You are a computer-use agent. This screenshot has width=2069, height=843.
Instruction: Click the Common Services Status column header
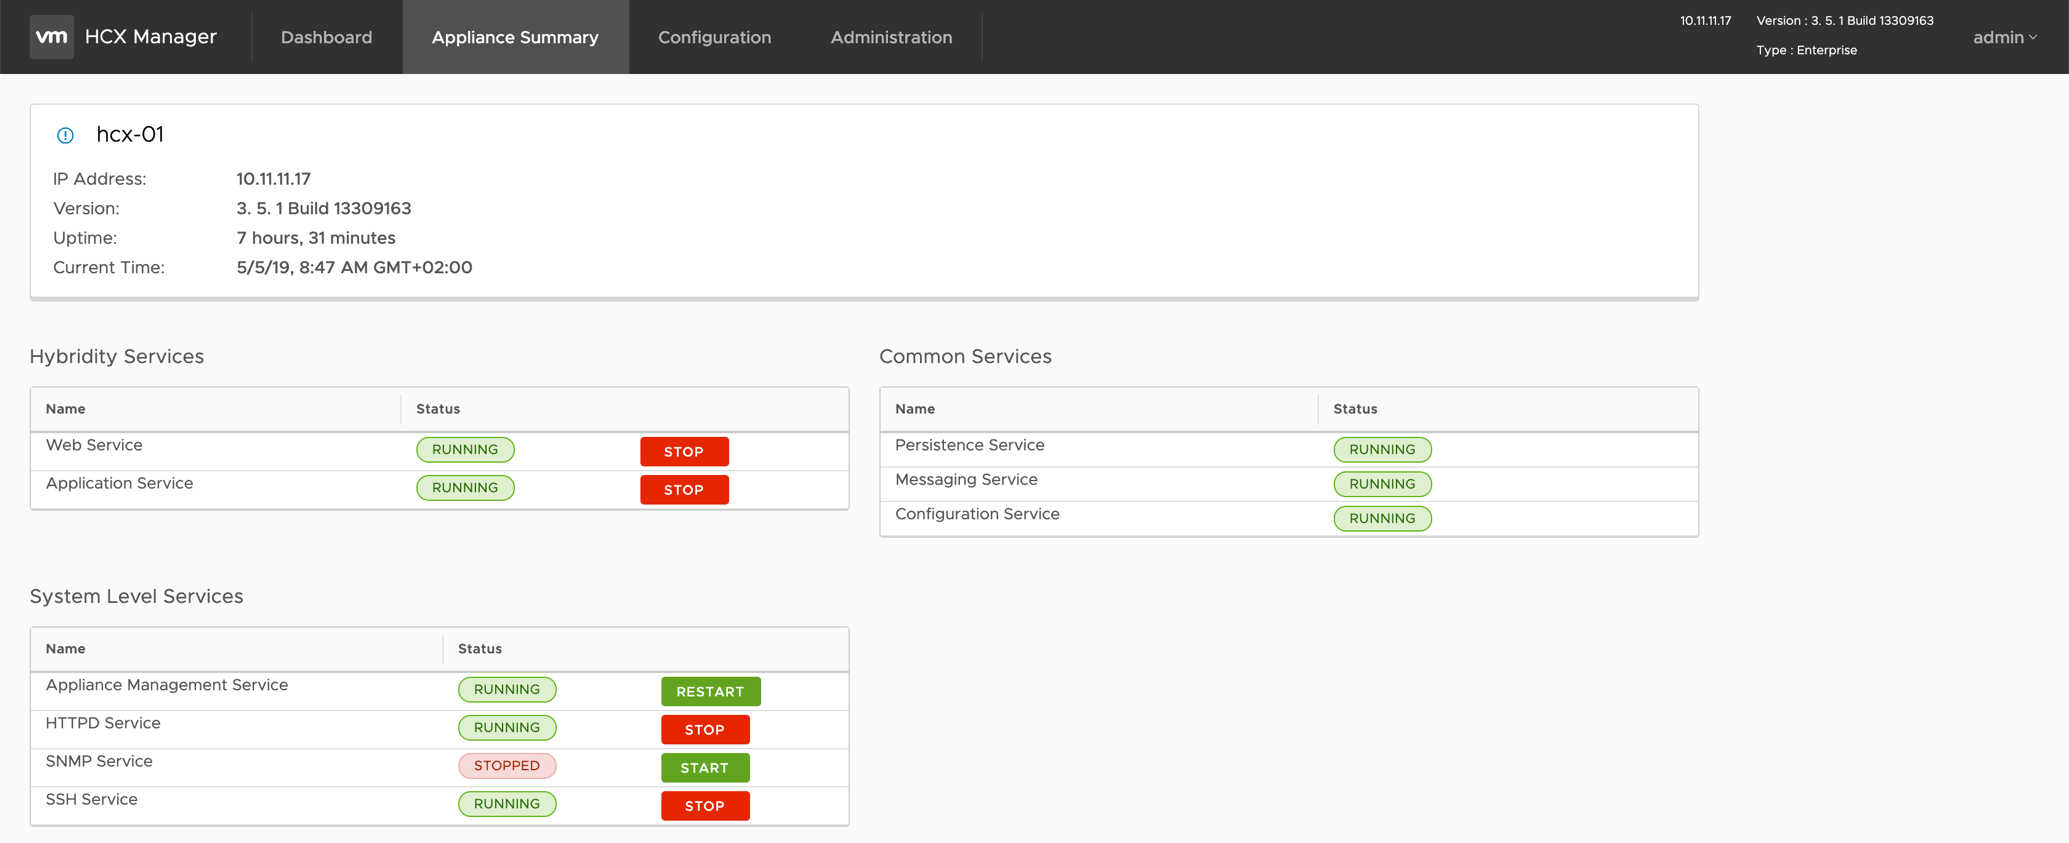[x=1355, y=409]
